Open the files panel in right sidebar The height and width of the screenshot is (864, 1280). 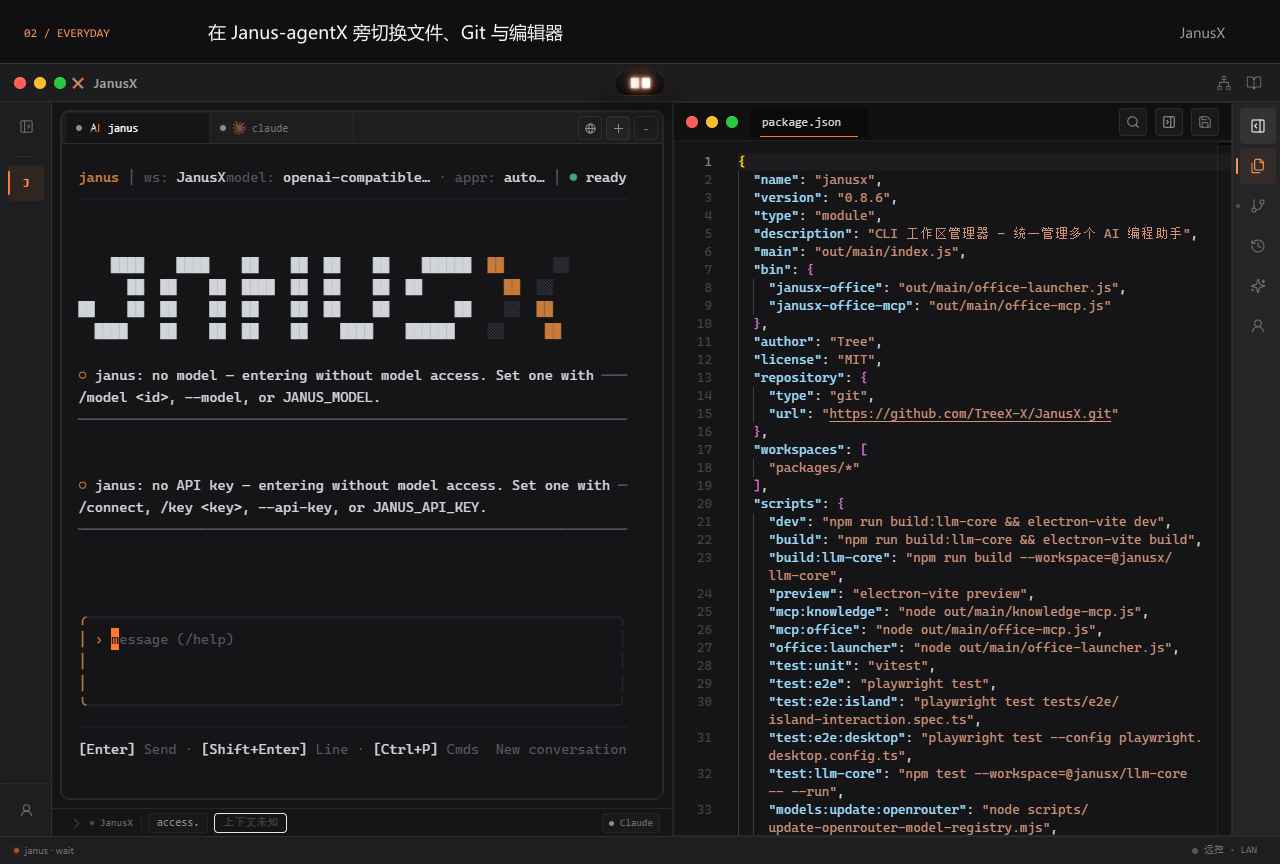(1258, 166)
